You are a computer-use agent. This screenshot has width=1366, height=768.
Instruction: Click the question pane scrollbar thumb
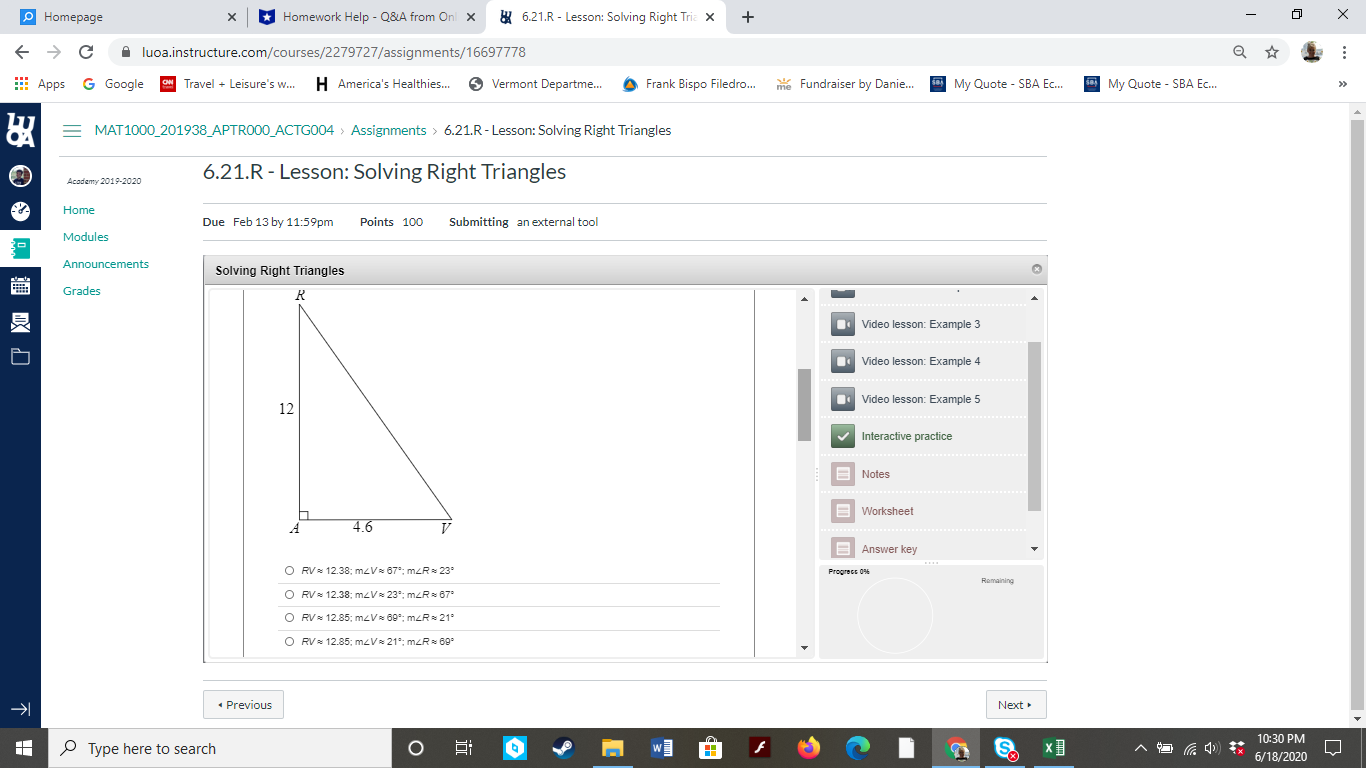point(804,405)
